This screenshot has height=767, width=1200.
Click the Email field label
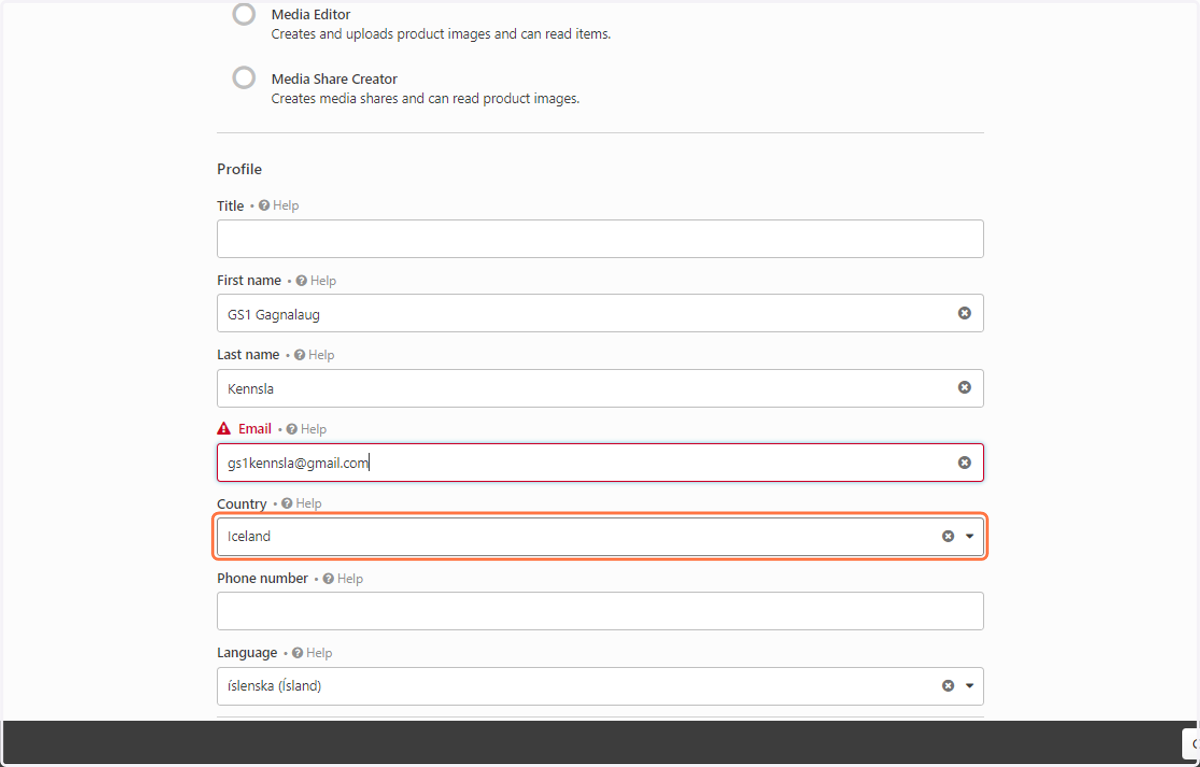coord(255,428)
